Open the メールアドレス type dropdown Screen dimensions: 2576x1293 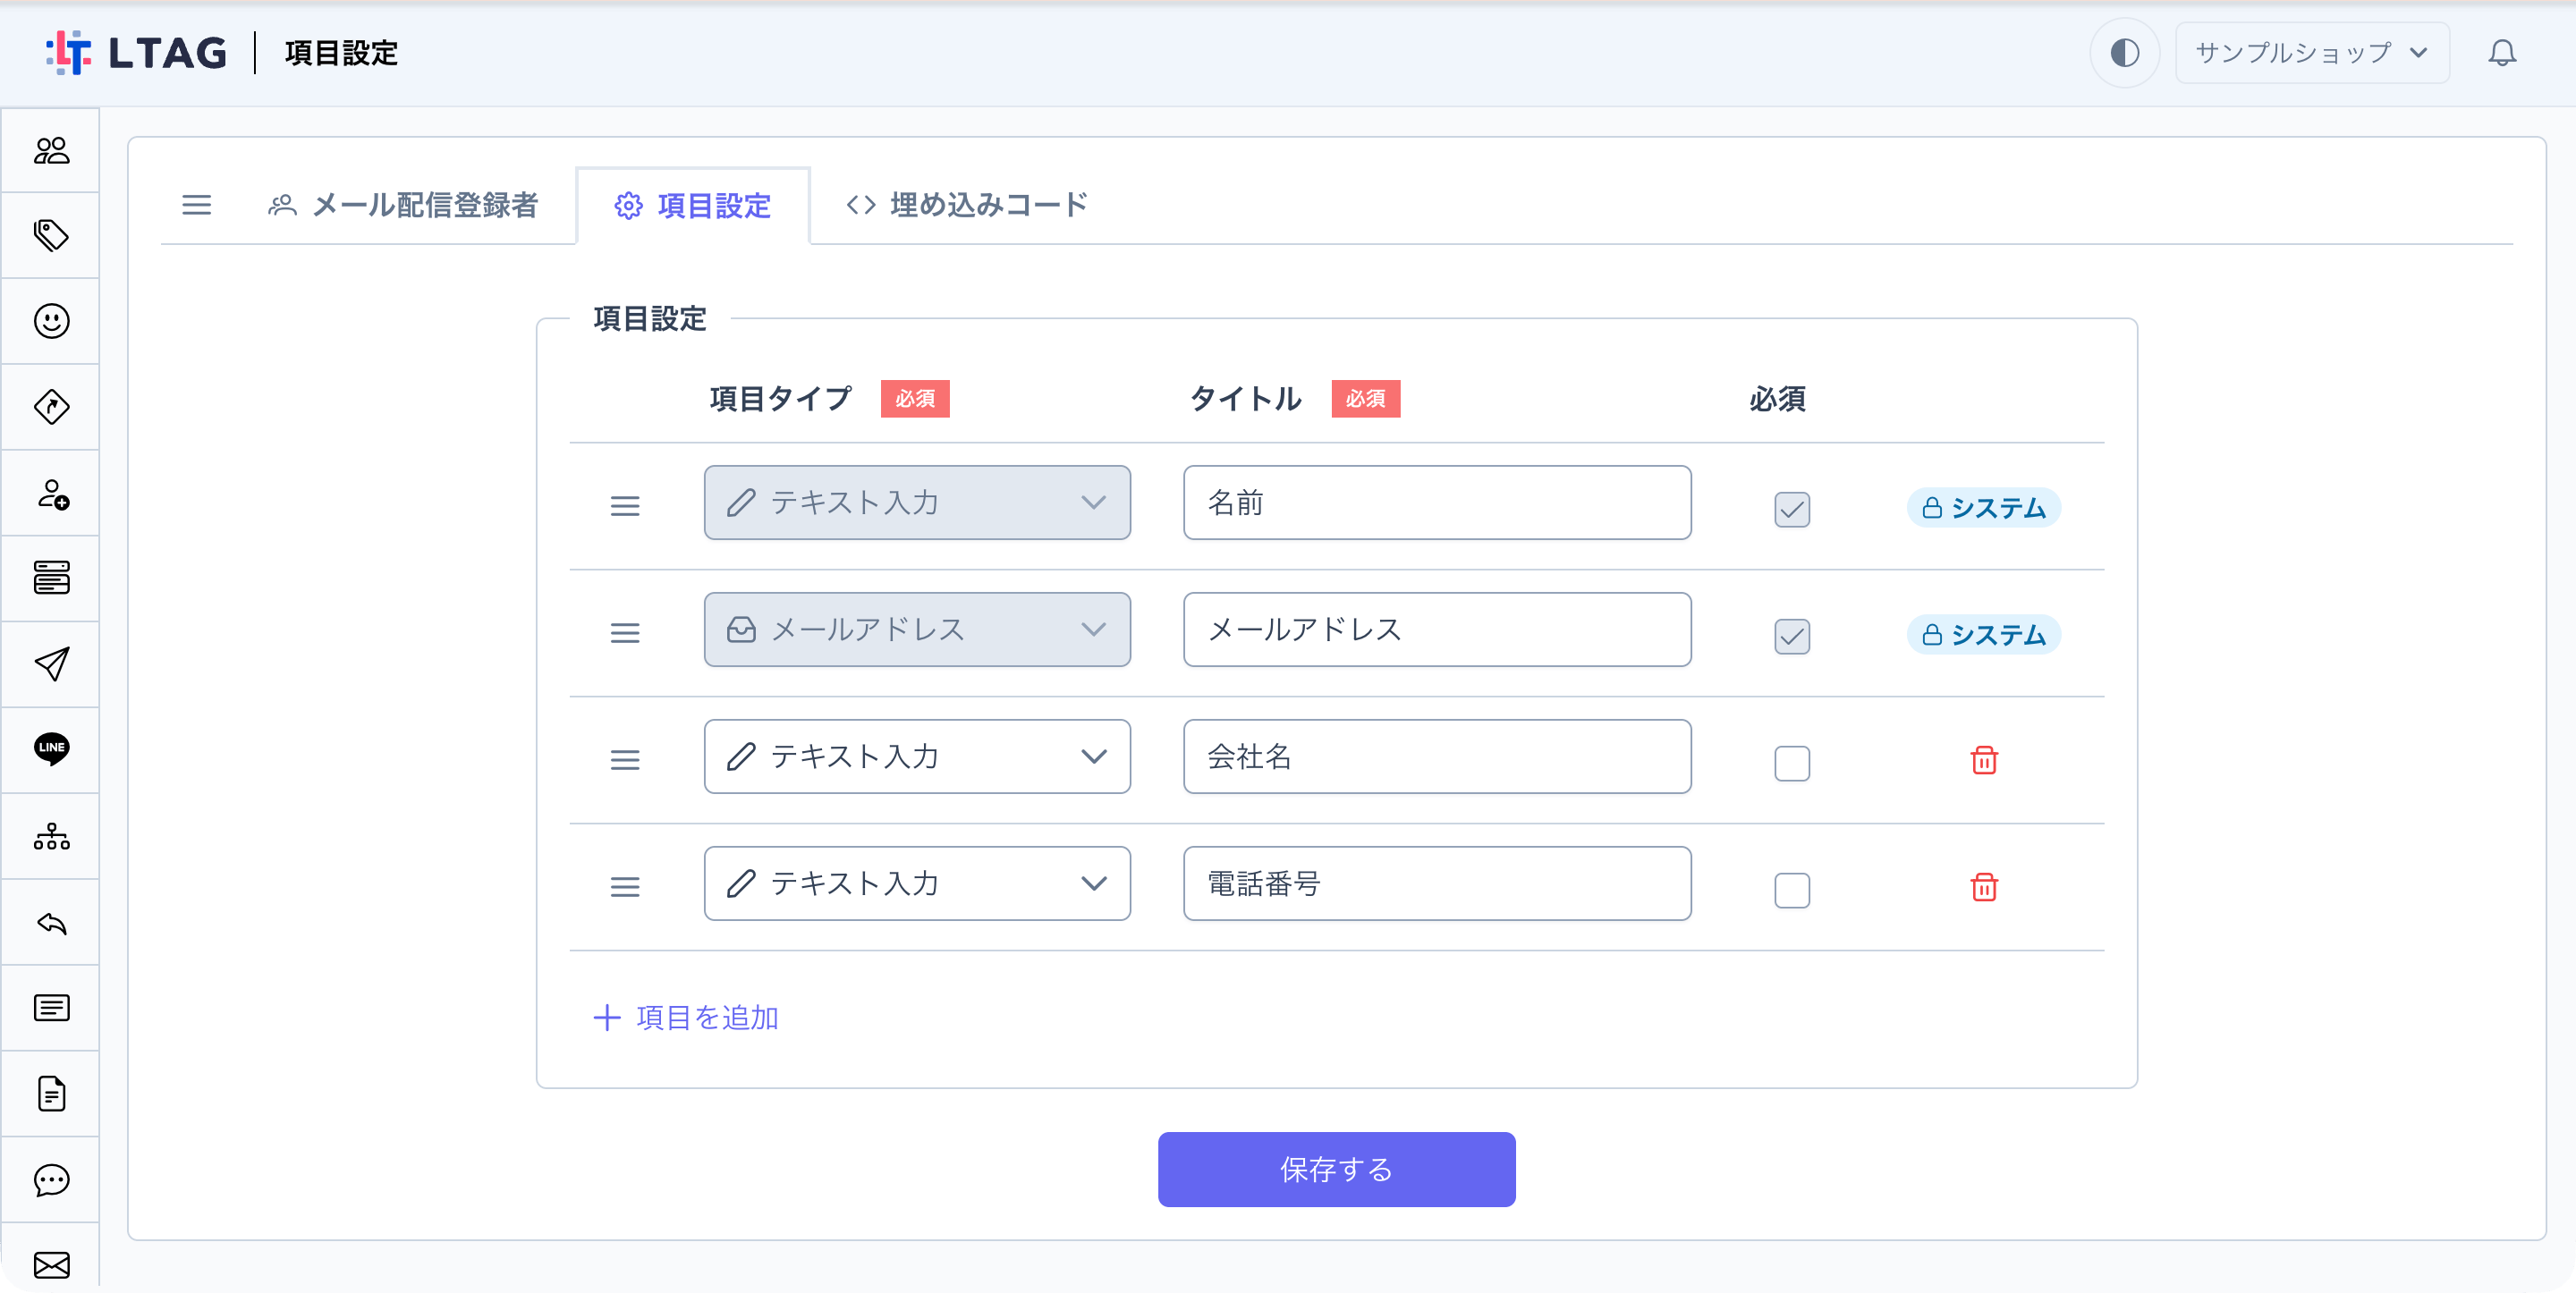pos(917,630)
